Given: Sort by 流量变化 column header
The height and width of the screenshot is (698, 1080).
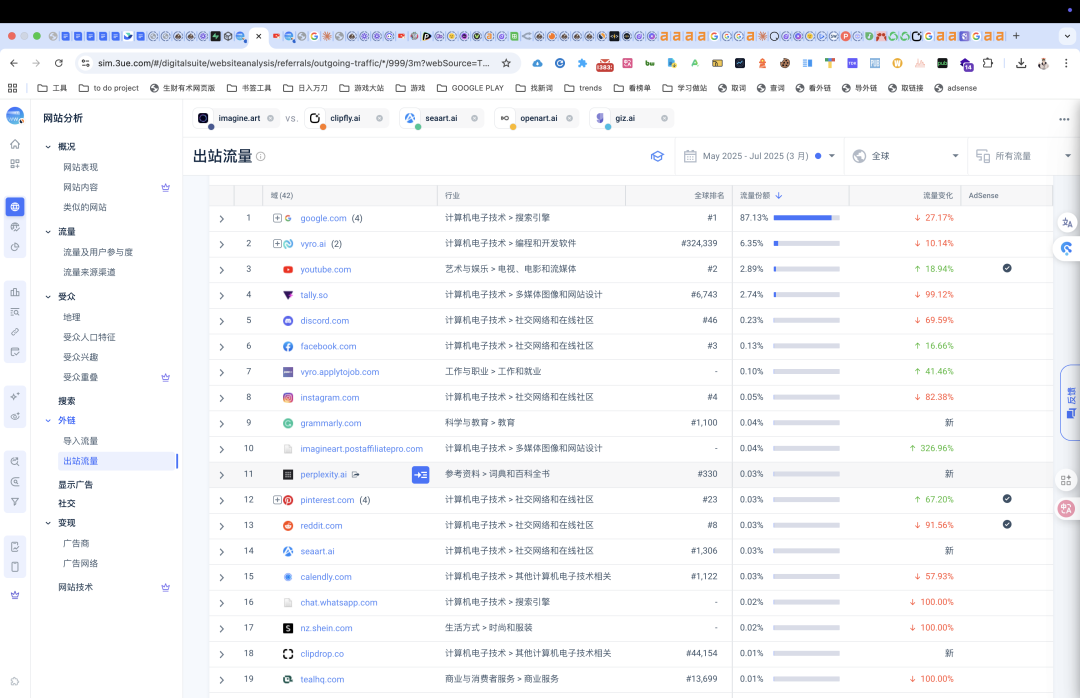Looking at the screenshot, I should pyautogui.click(x=938, y=196).
